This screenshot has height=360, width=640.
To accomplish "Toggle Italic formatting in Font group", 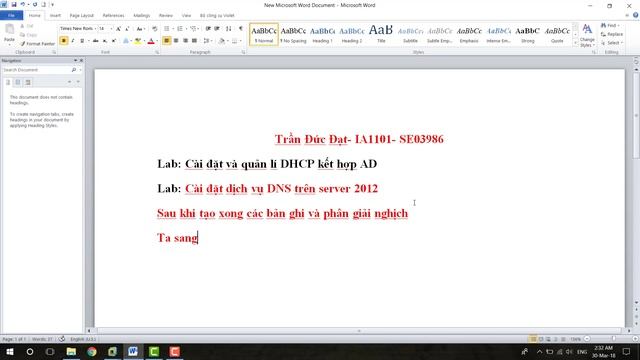I will [73, 41].
